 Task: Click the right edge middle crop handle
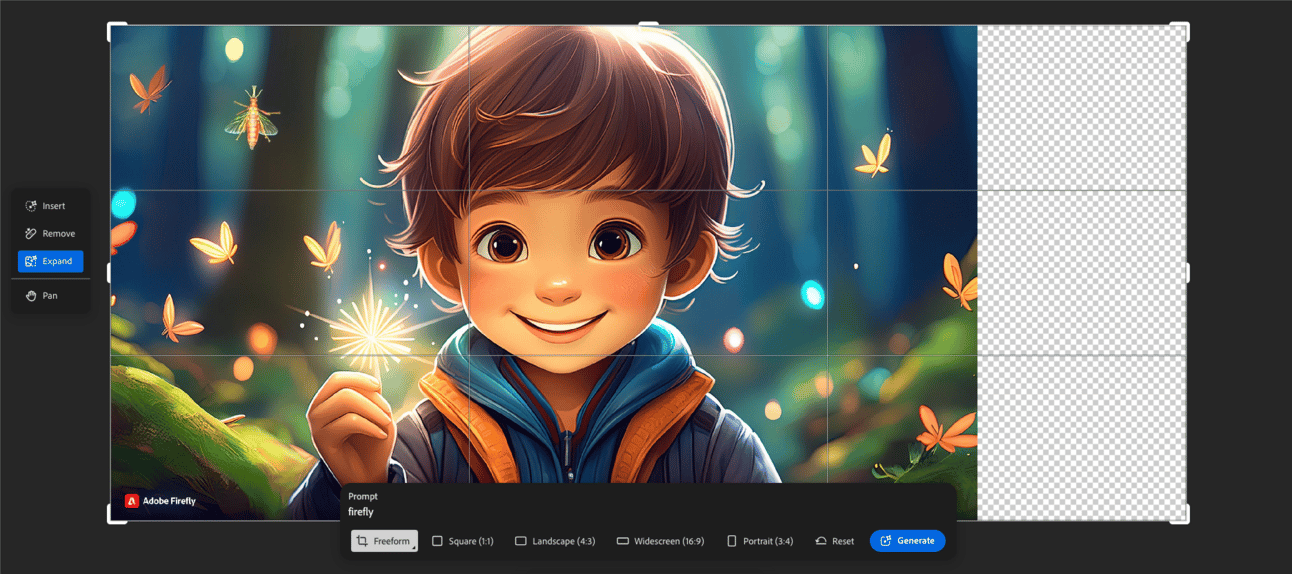(x=1187, y=273)
